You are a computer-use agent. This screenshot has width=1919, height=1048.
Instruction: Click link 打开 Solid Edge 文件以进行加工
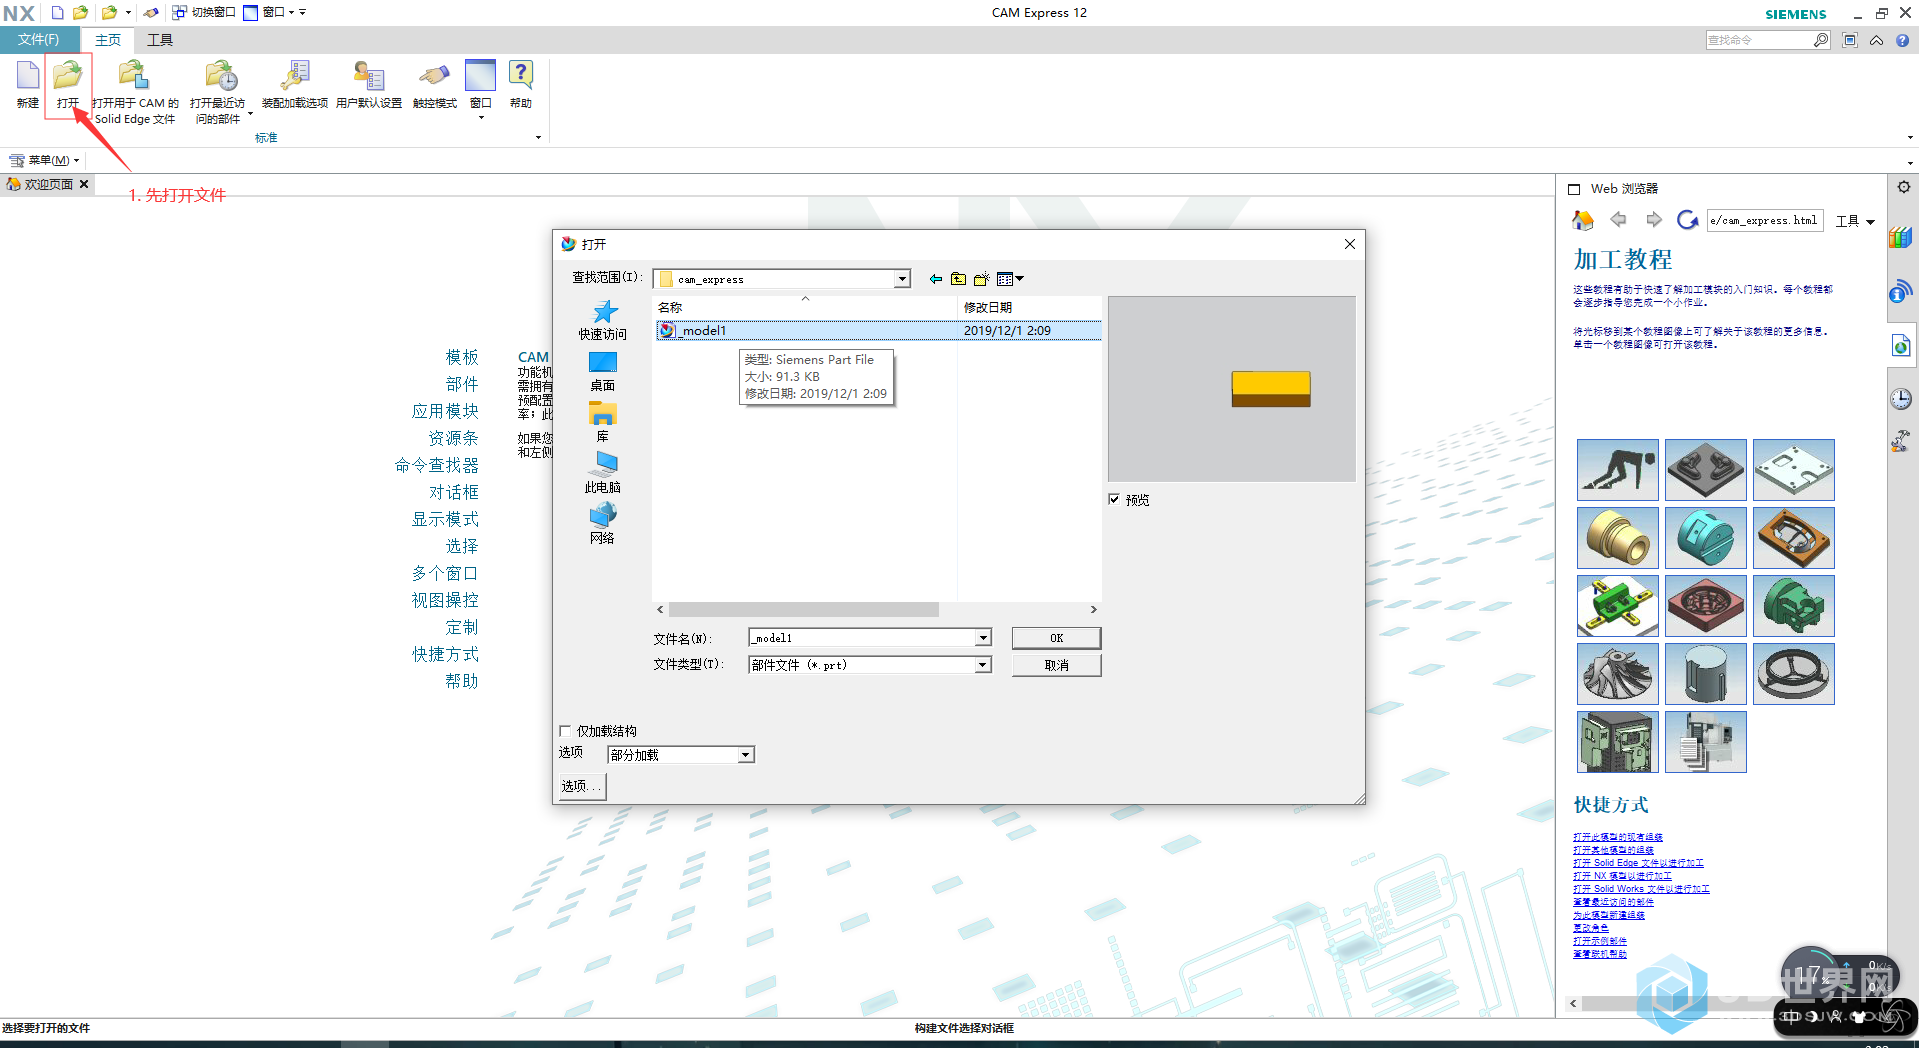tap(1638, 863)
